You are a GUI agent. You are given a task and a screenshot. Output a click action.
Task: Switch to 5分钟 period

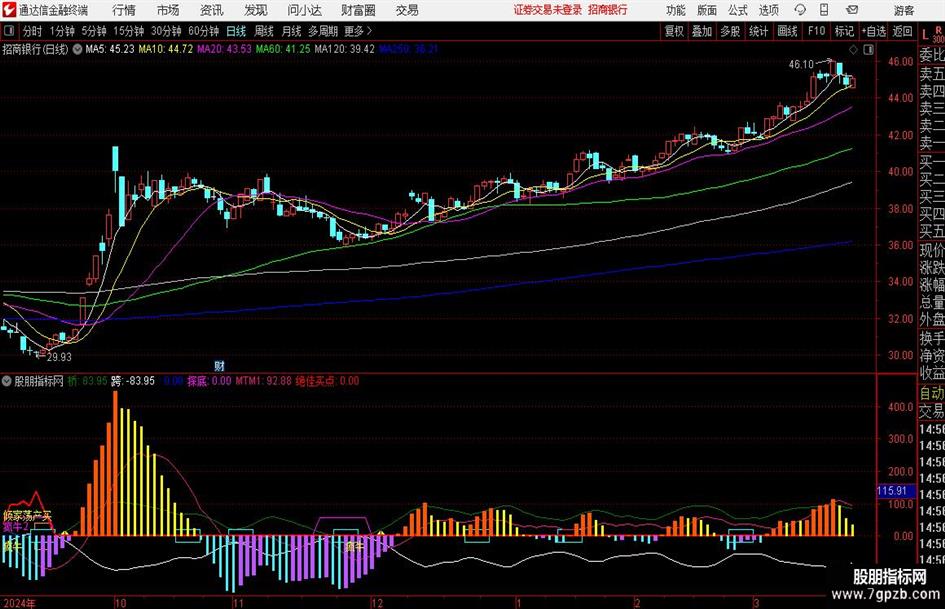click(x=93, y=31)
